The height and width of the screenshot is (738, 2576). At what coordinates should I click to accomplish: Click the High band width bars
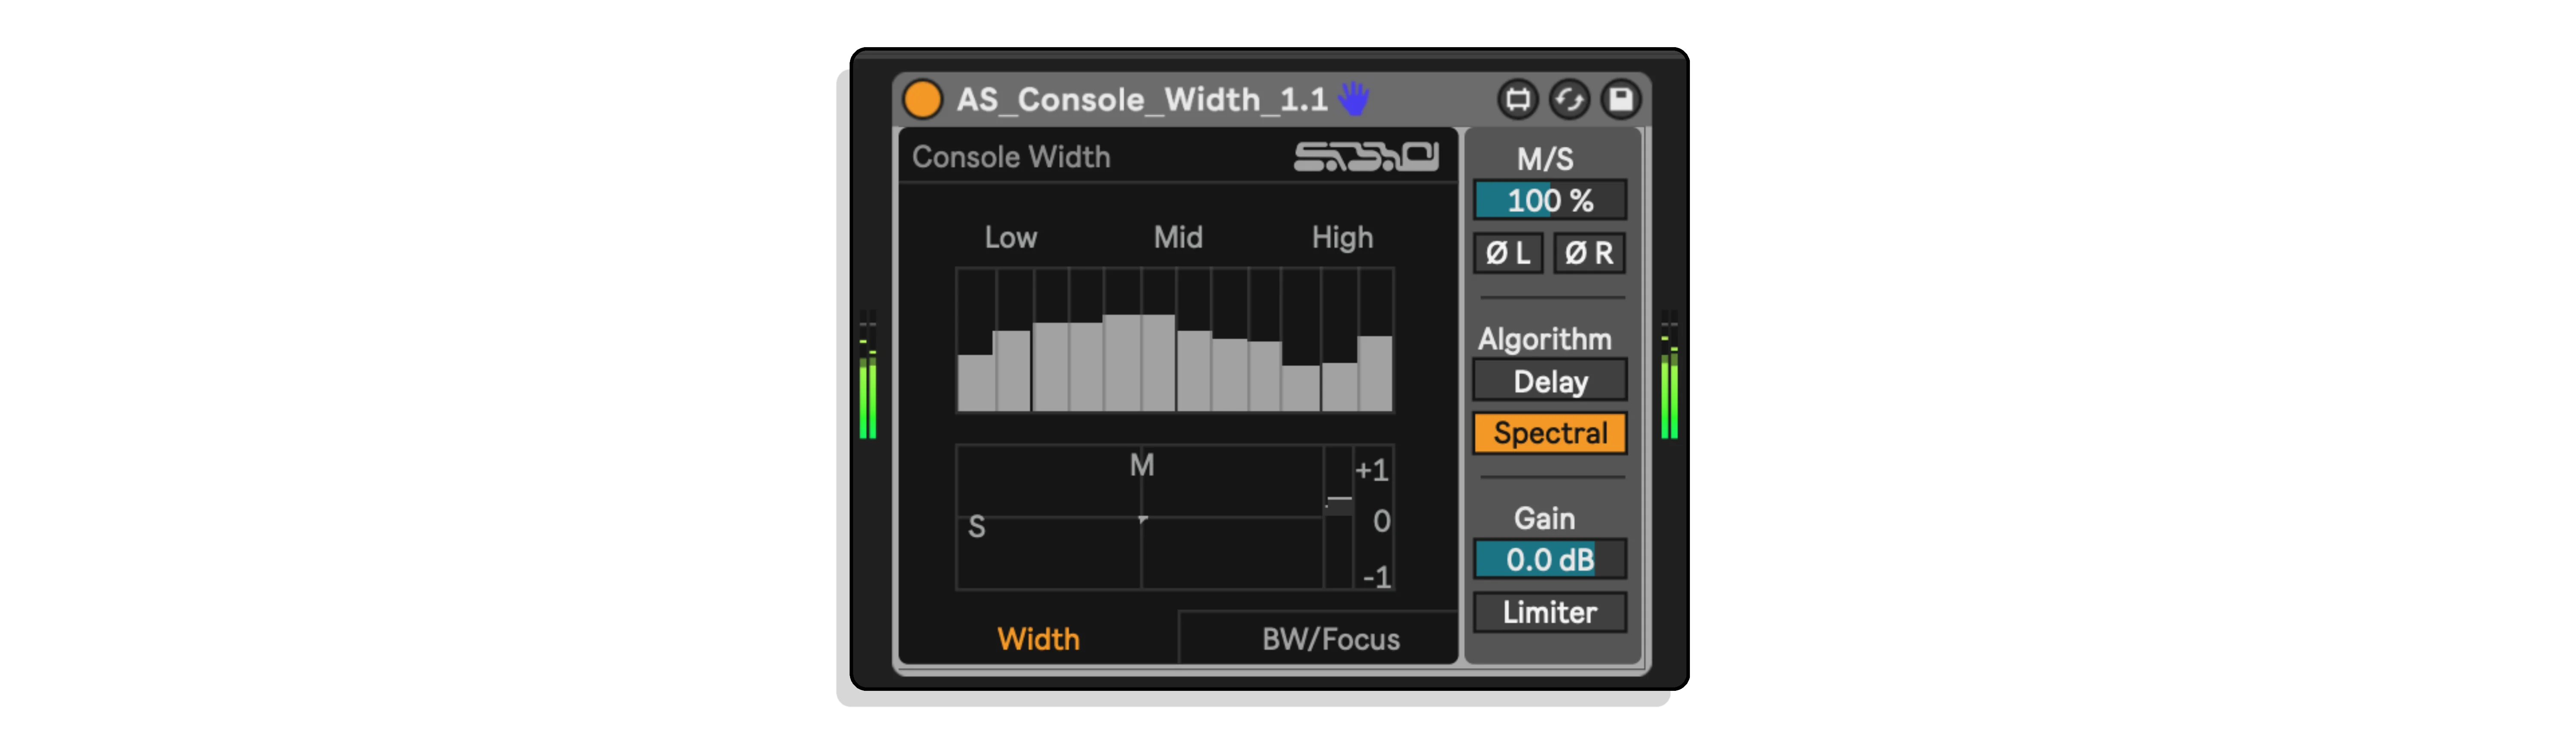[x=1321, y=340]
